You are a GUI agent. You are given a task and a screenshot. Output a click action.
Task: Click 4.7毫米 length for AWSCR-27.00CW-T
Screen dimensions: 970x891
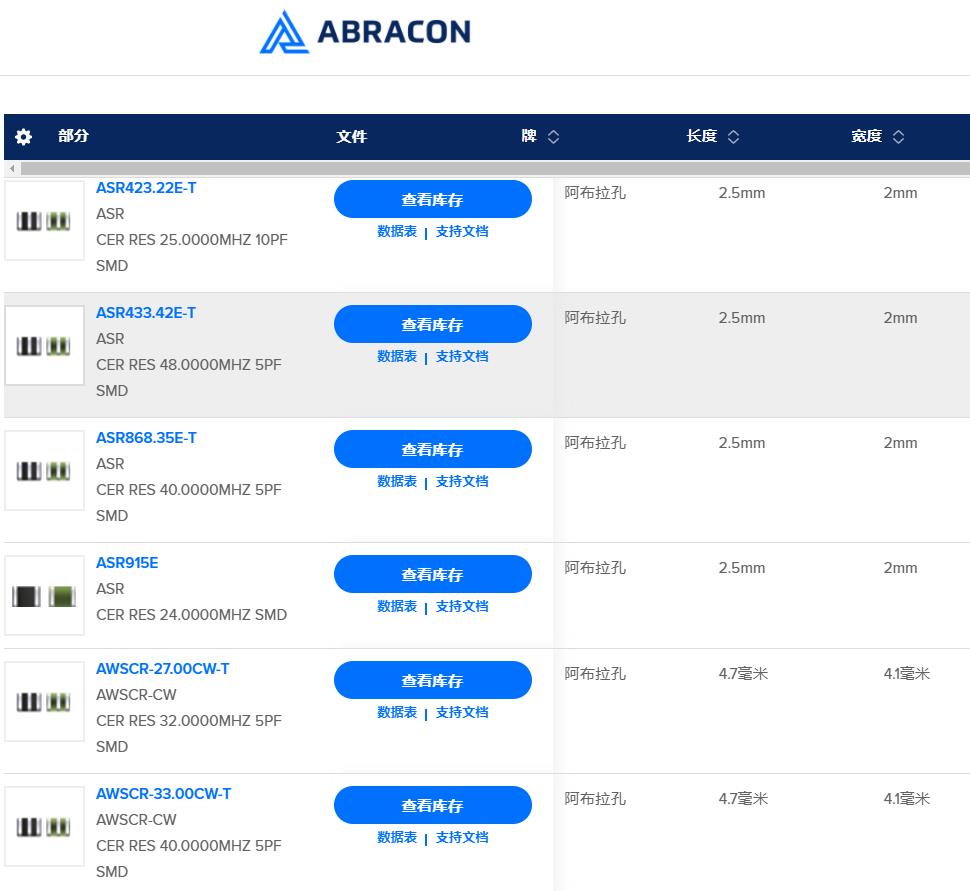tap(743, 674)
